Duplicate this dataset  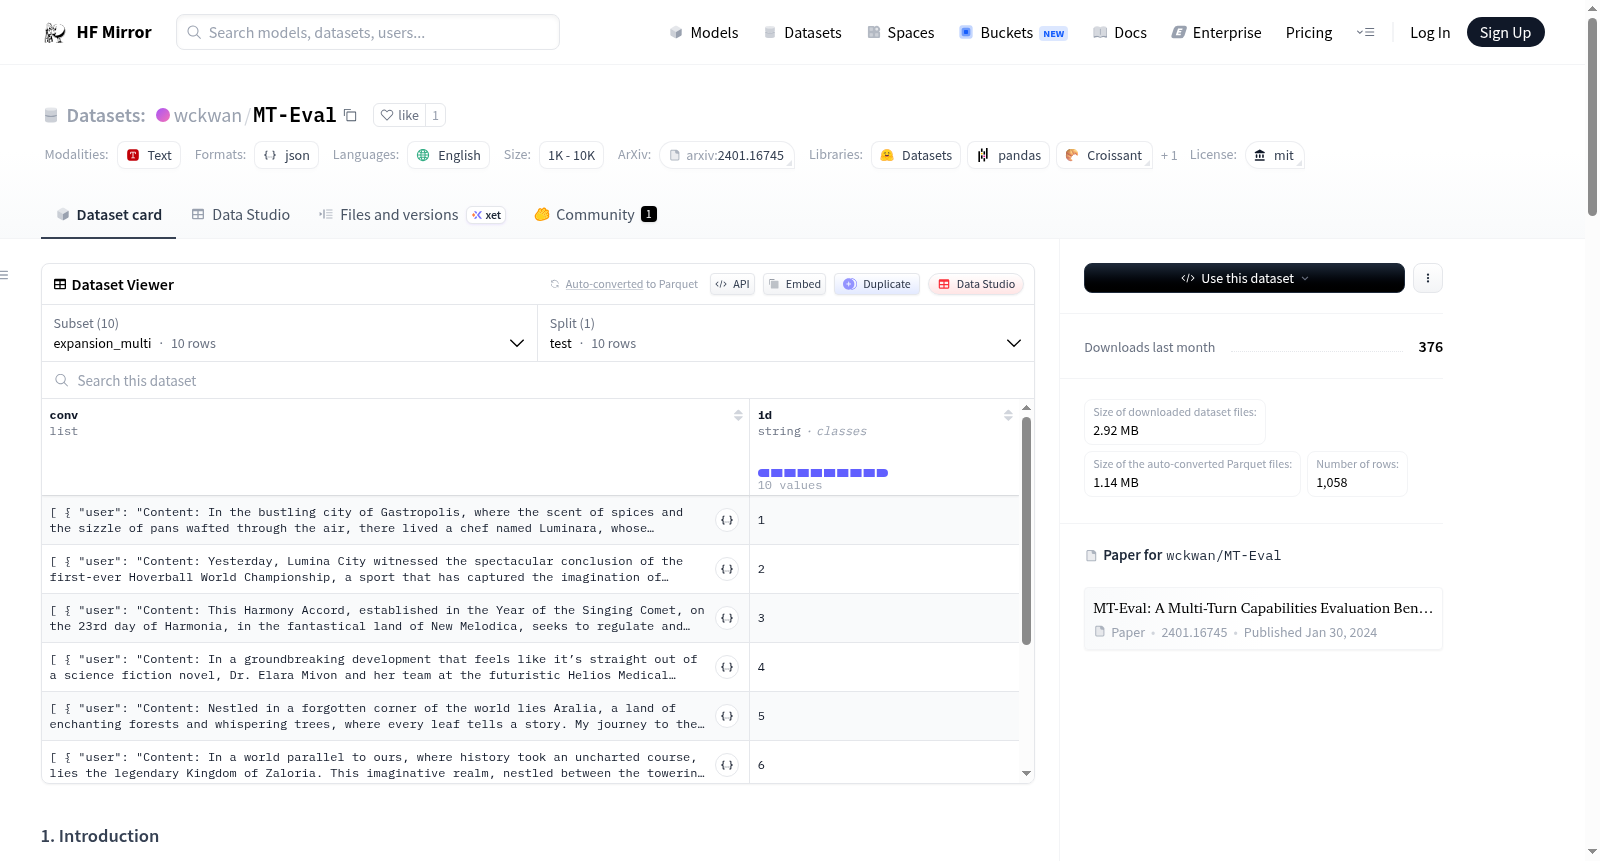coord(877,284)
